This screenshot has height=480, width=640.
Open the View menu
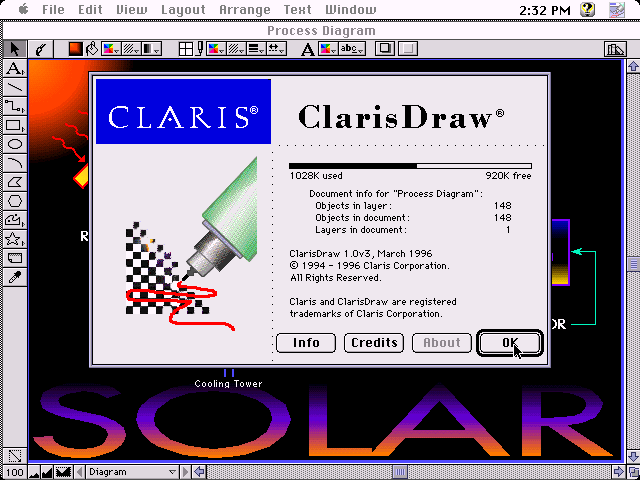(132, 9)
